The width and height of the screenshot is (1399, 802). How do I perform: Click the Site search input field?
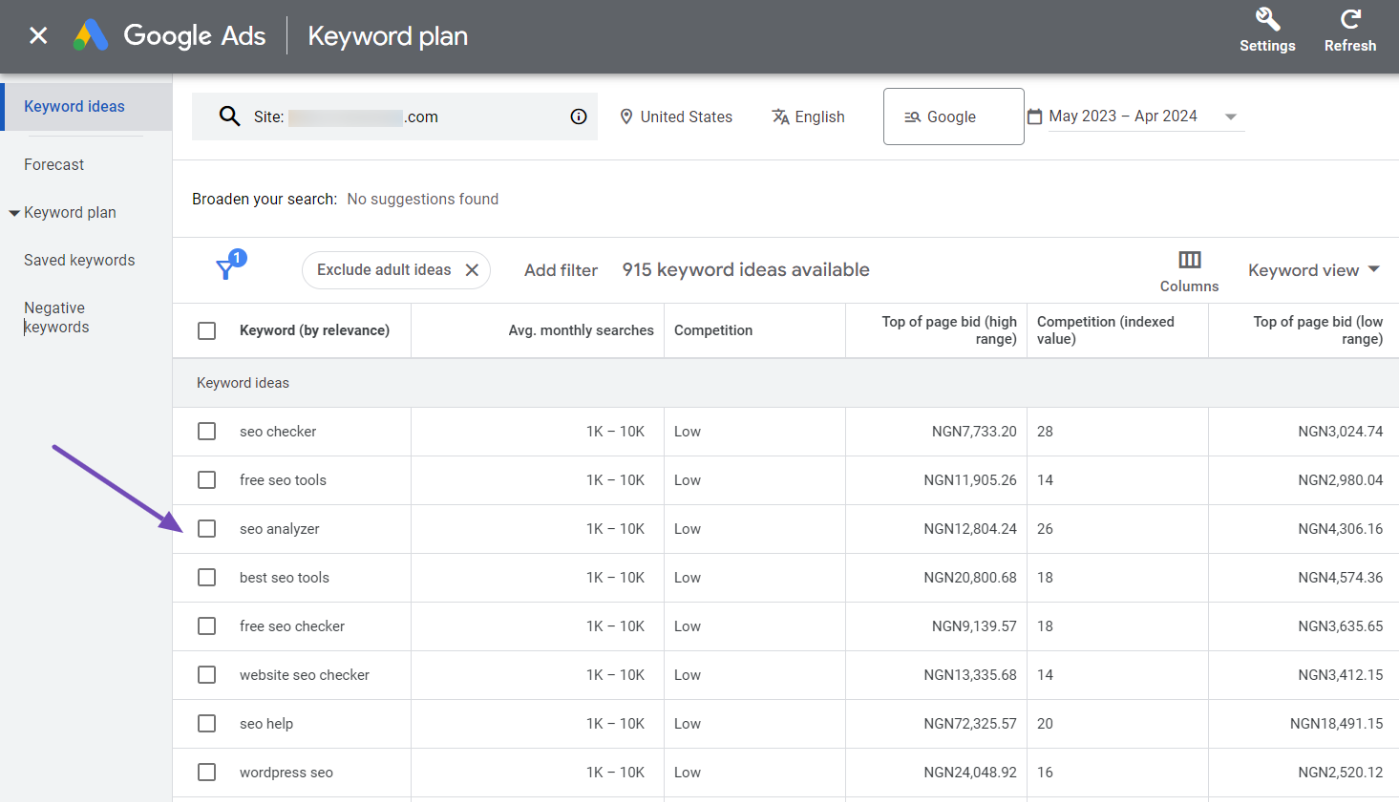coord(395,117)
